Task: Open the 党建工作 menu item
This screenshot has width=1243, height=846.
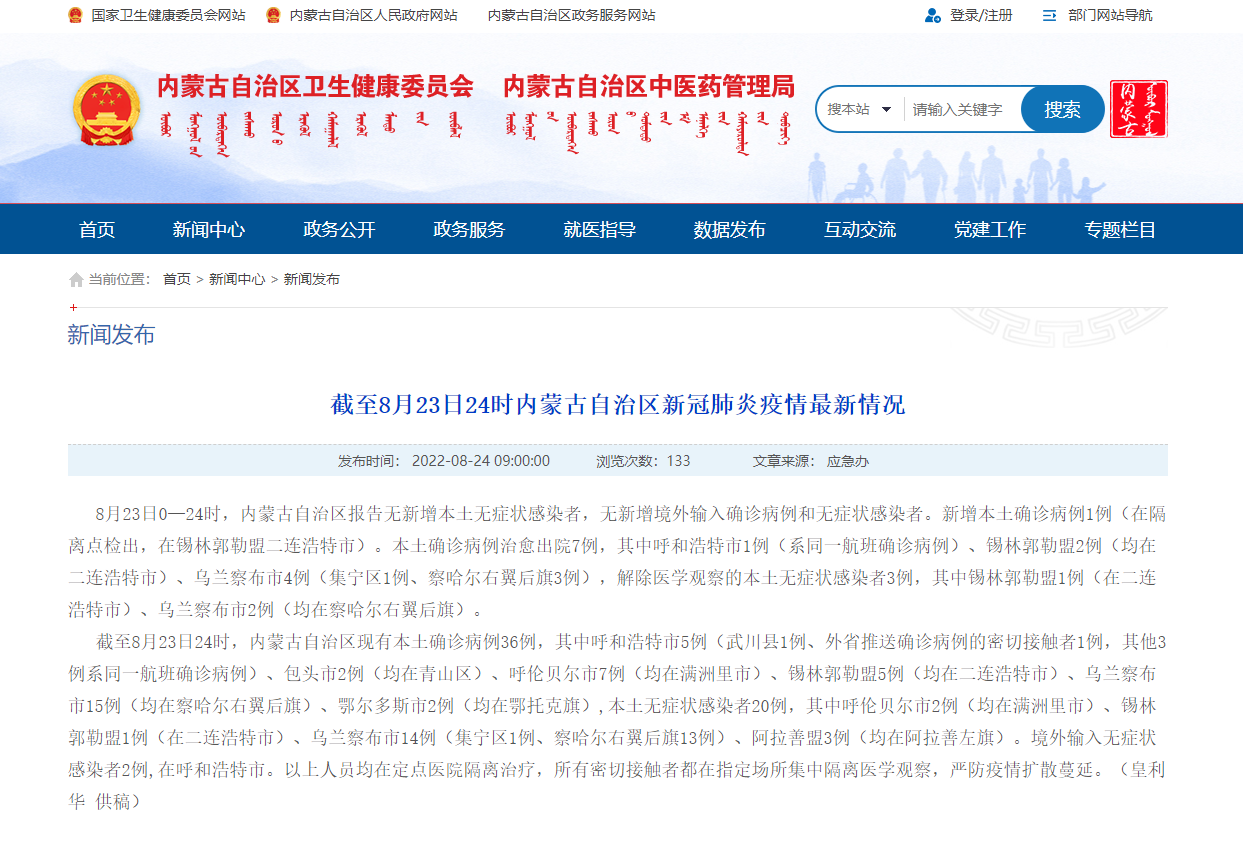Action: (x=989, y=228)
